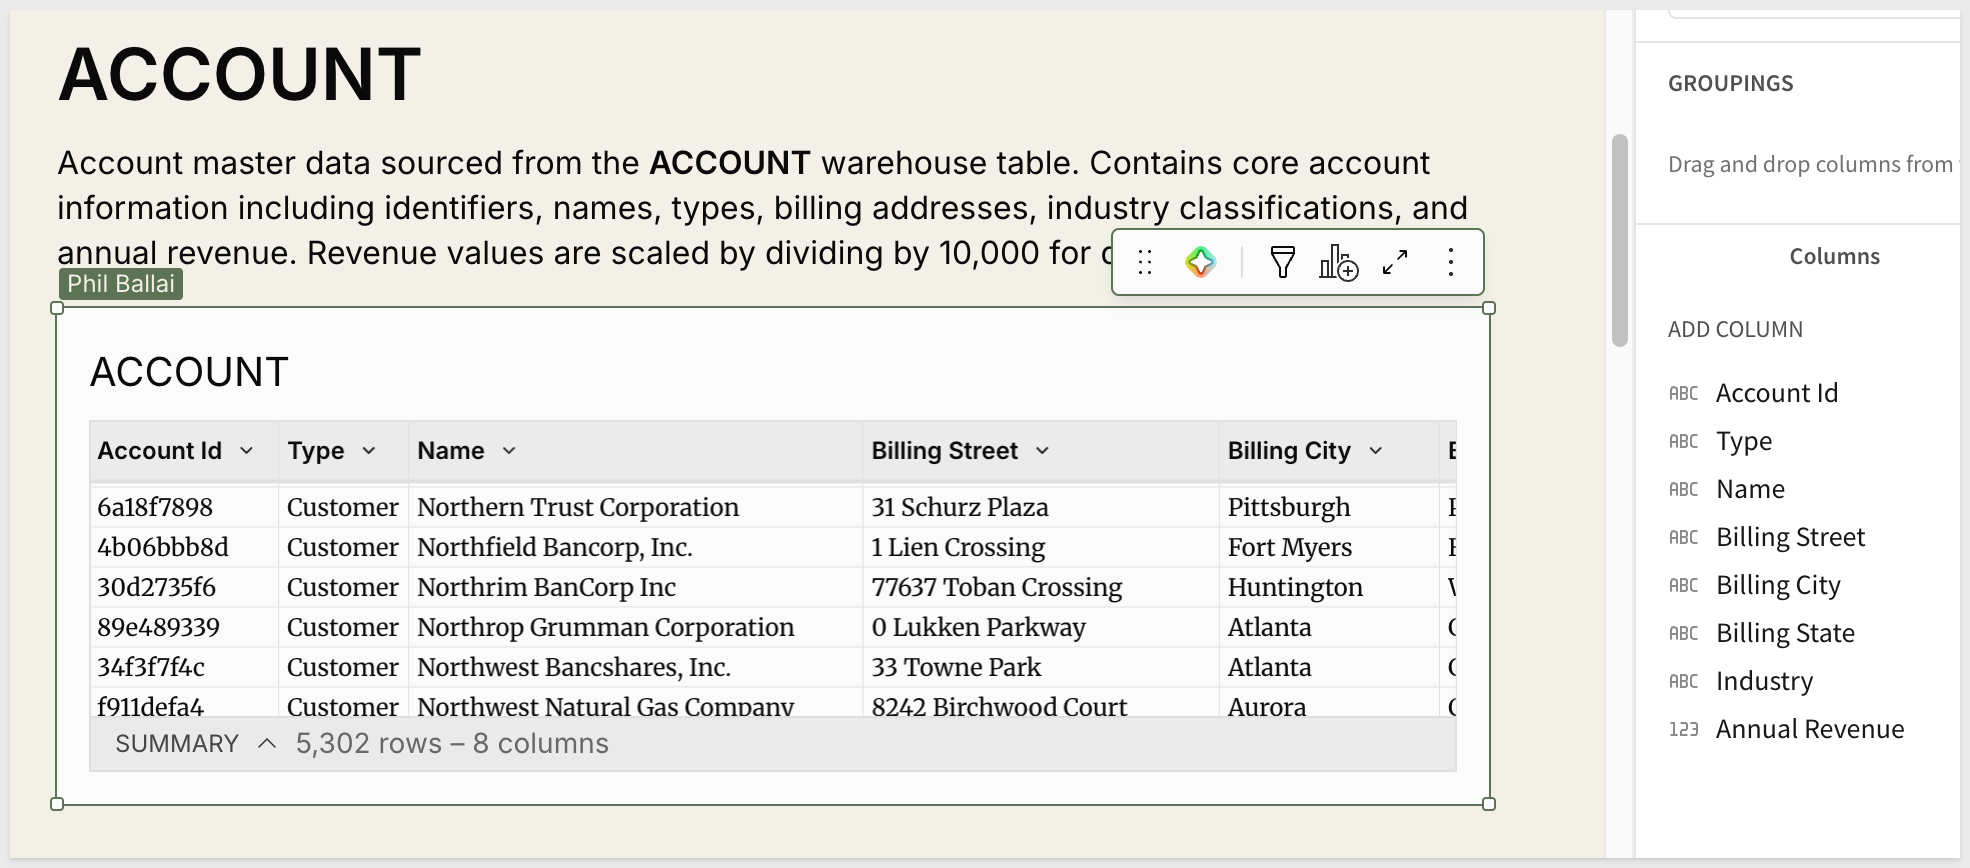This screenshot has height=868, width=1970.
Task: Click the Customer cell in Northern Trust row
Action: [x=343, y=508]
